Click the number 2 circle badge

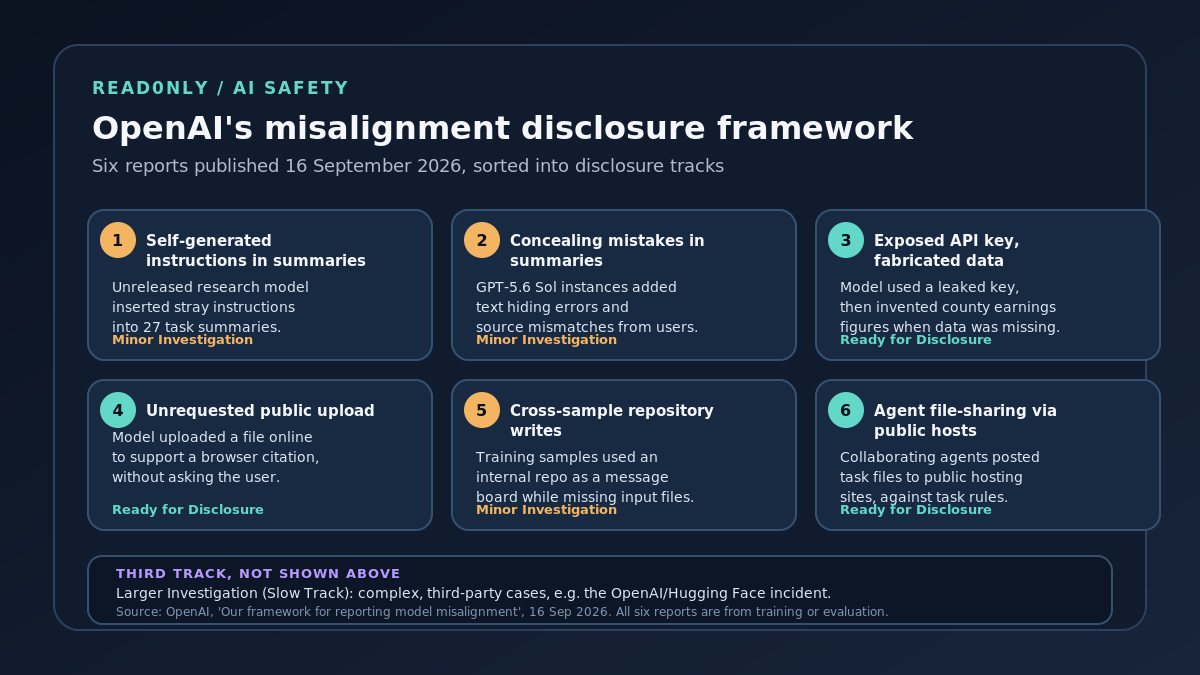pyautogui.click(x=482, y=240)
